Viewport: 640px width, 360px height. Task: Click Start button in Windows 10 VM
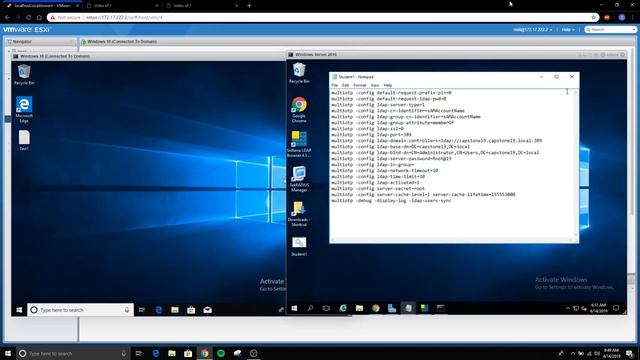(x=19, y=310)
